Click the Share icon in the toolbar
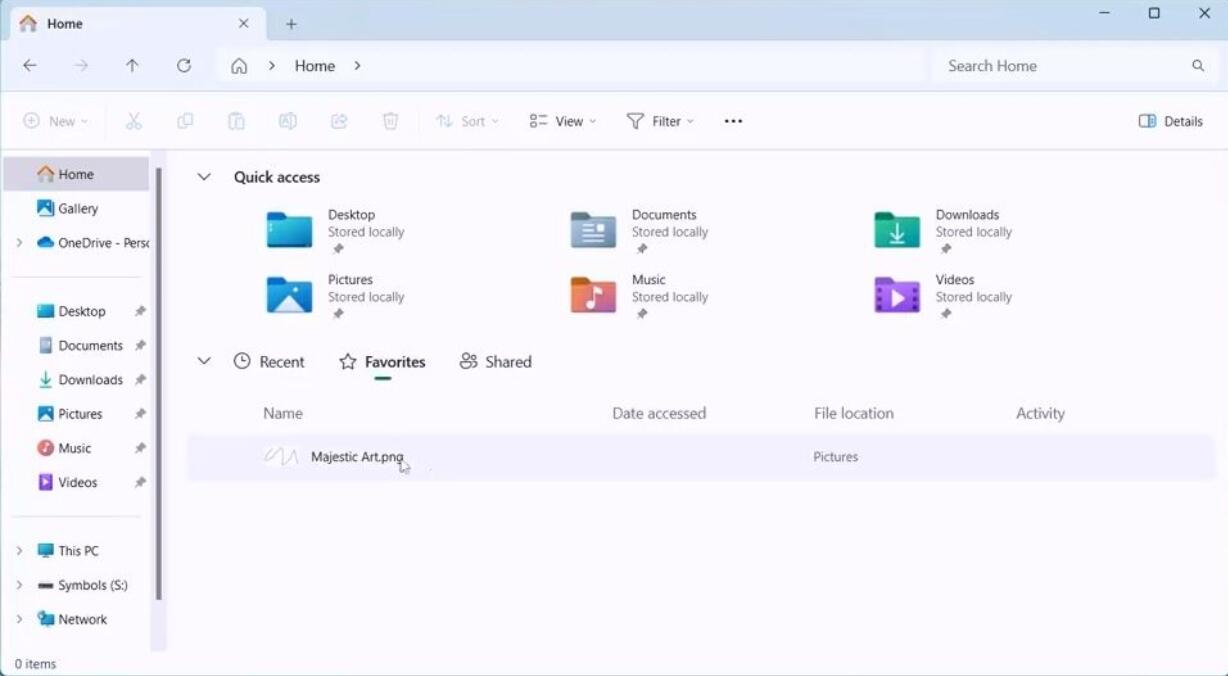The width and height of the screenshot is (1228, 676). pyautogui.click(x=339, y=120)
